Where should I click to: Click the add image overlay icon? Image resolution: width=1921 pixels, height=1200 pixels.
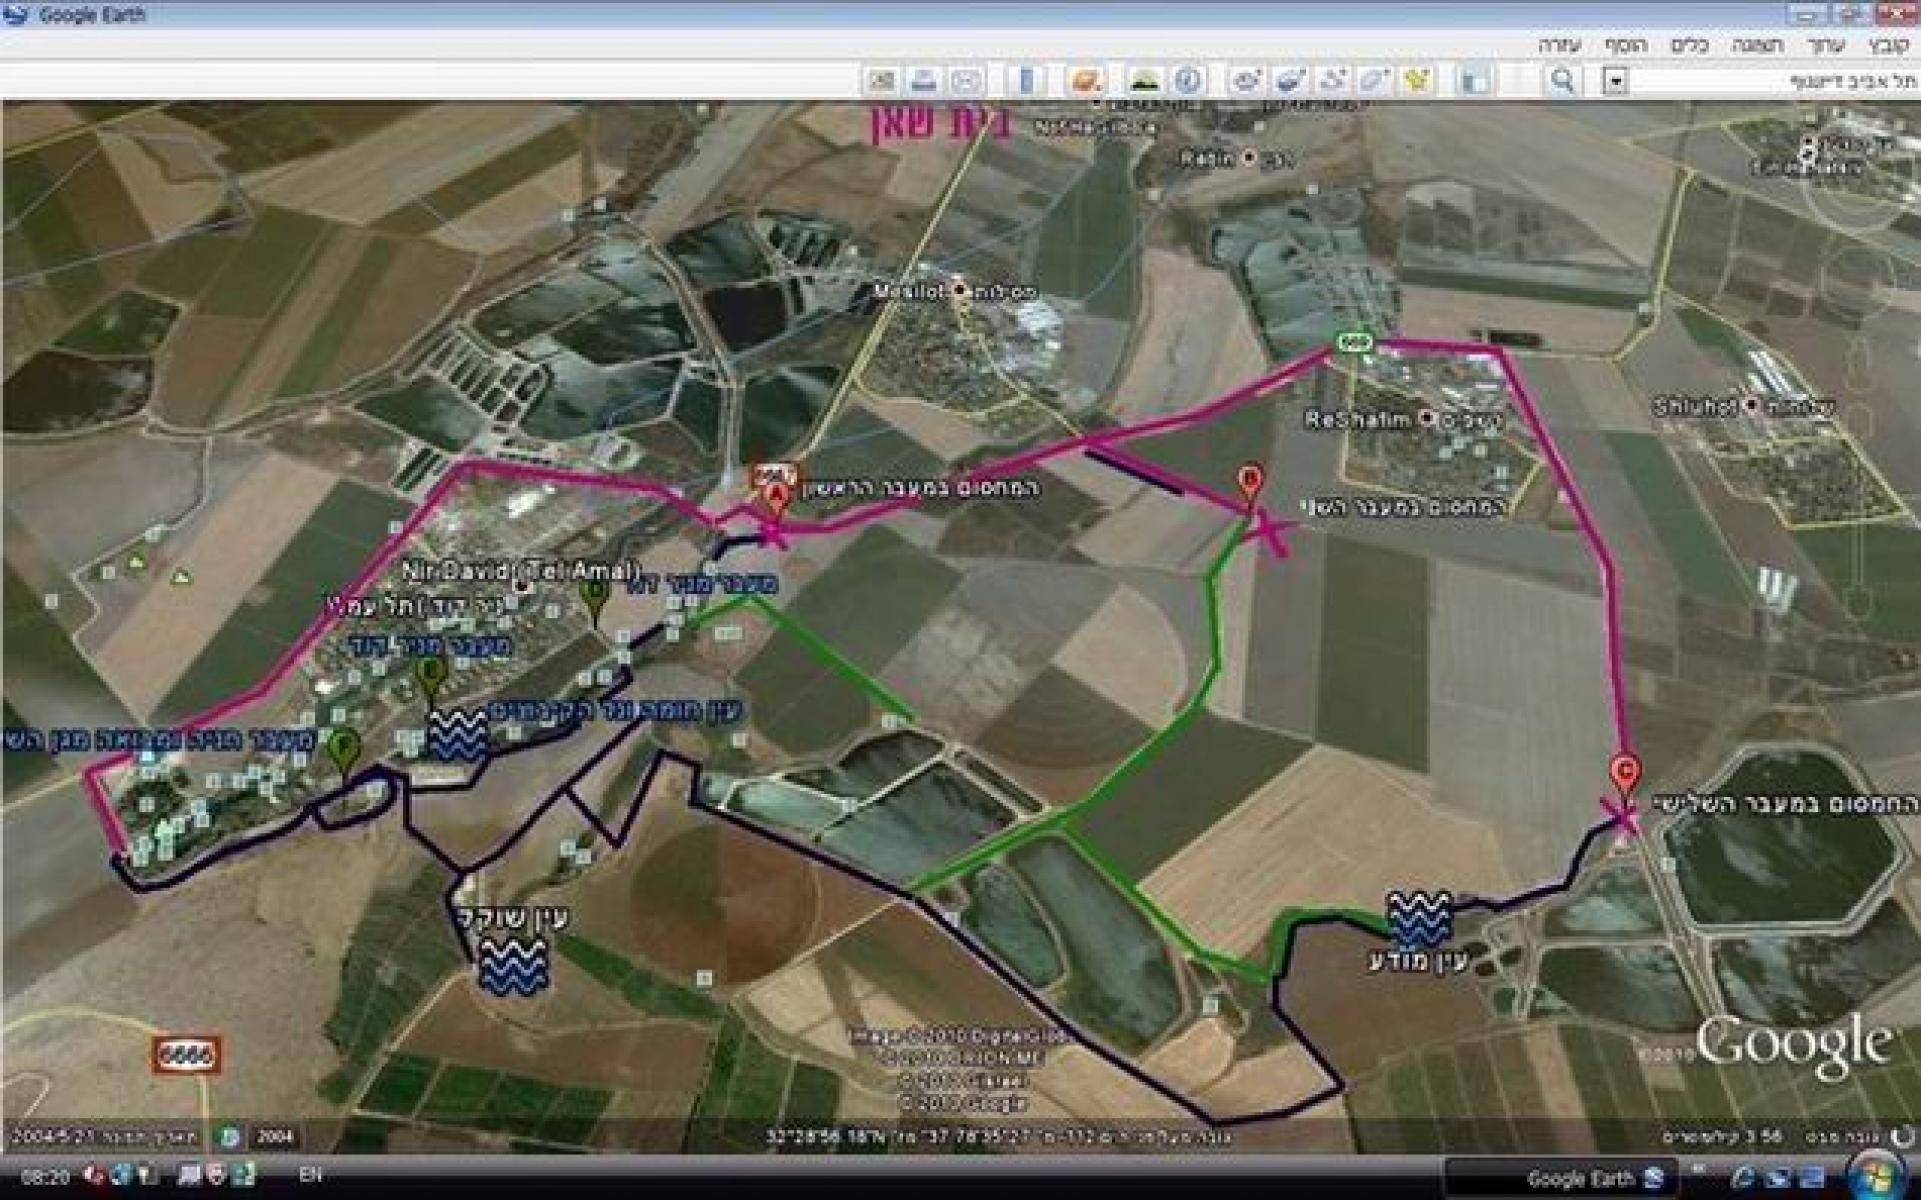pyautogui.click(x=1288, y=80)
